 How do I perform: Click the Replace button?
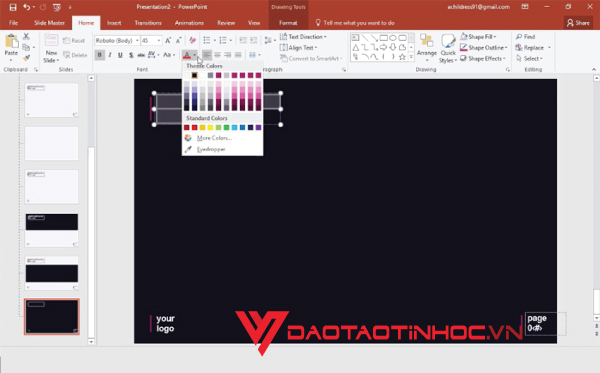(530, 47)
